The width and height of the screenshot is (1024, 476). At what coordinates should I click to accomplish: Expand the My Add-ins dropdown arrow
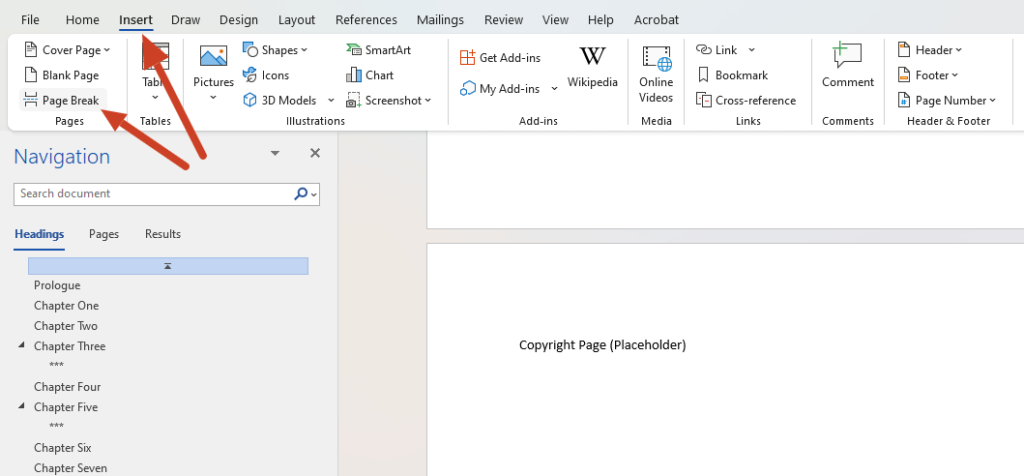[x=554, y=89]
